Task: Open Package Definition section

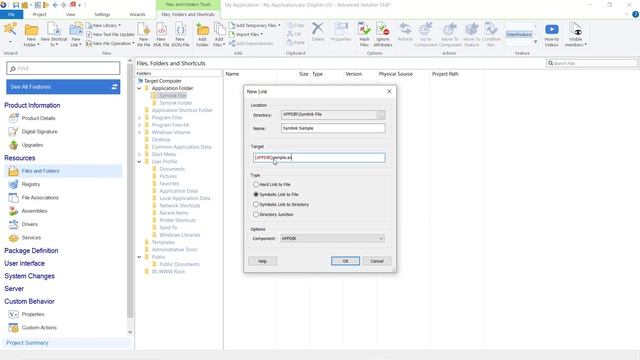Action: coord(31,251)
